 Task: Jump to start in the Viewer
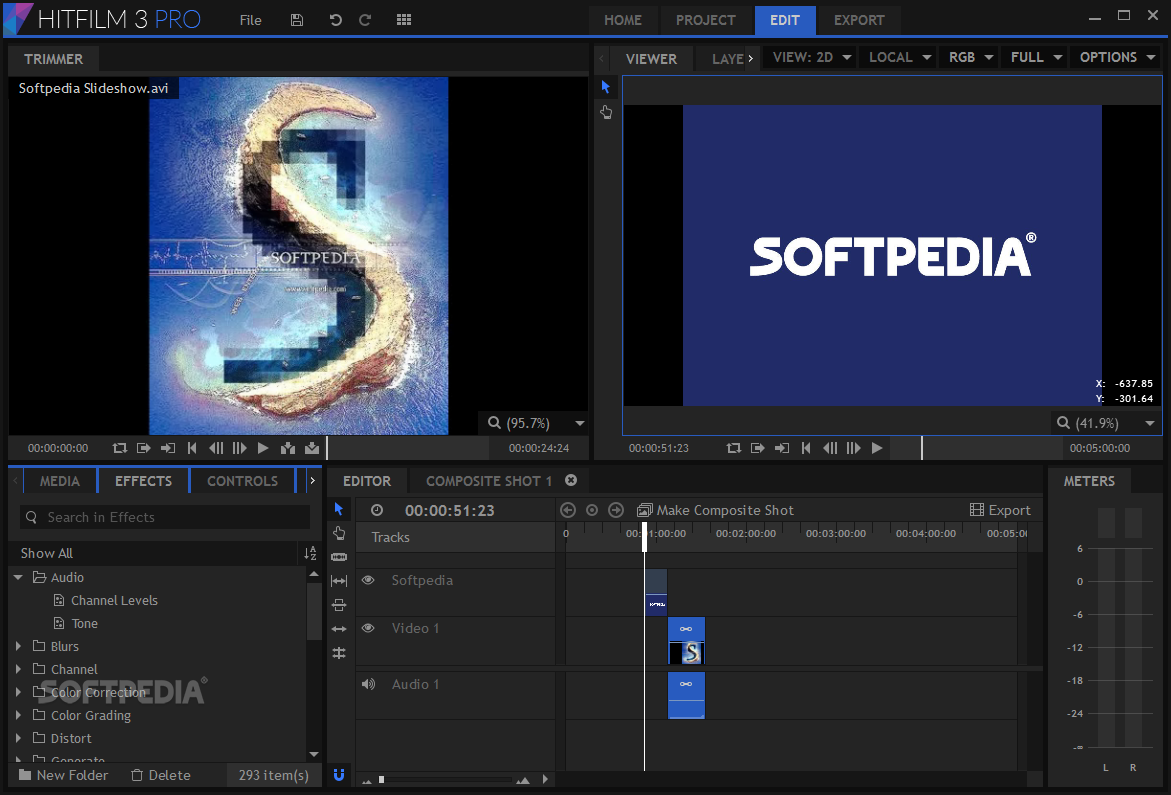(x=806, y=448)
